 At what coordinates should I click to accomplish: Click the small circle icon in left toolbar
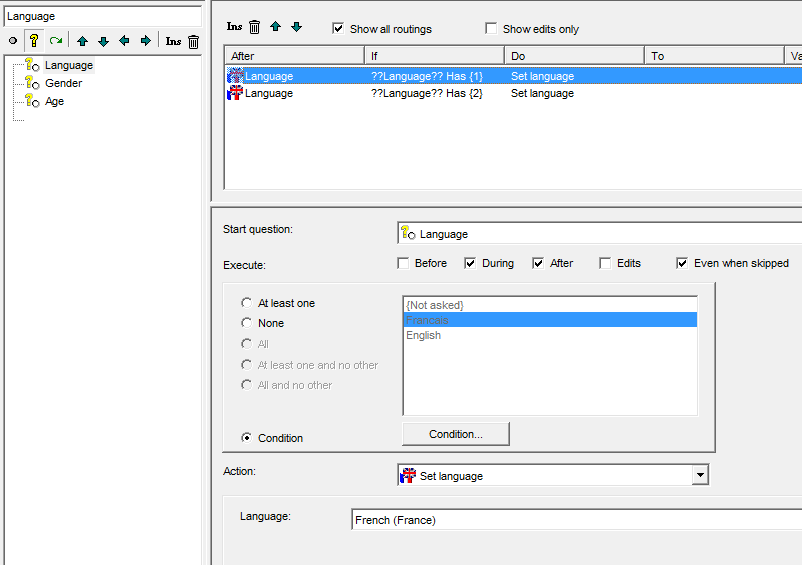pos(13,41)
